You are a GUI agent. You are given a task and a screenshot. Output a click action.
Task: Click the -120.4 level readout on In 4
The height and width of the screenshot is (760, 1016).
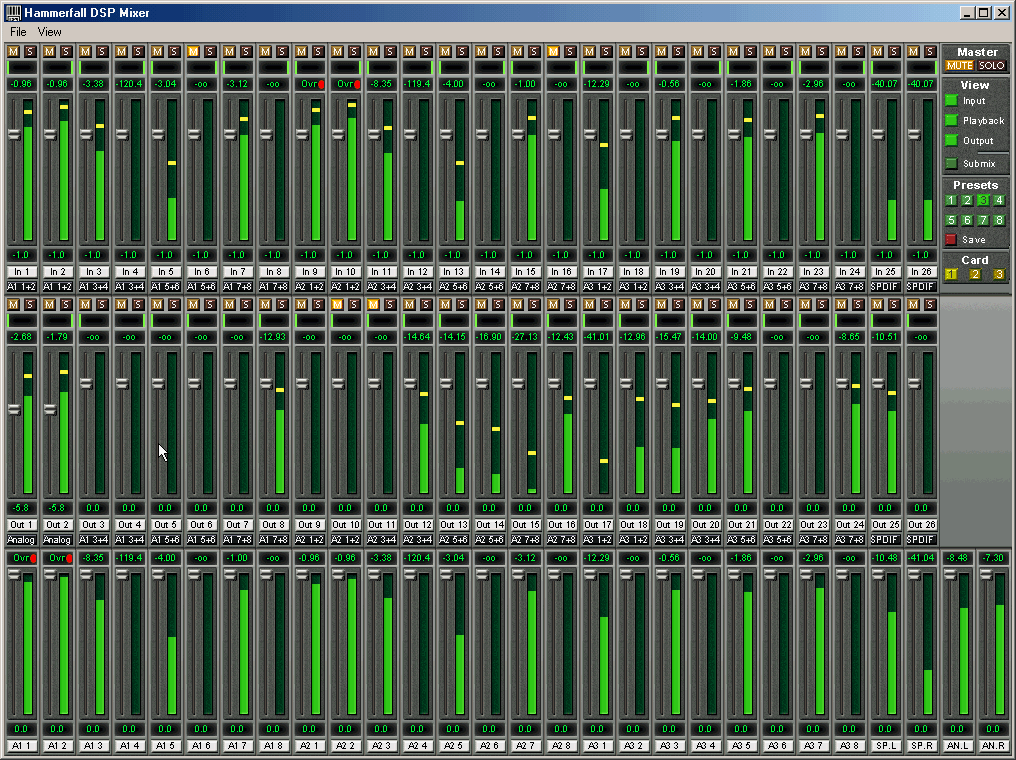(130, 84)
